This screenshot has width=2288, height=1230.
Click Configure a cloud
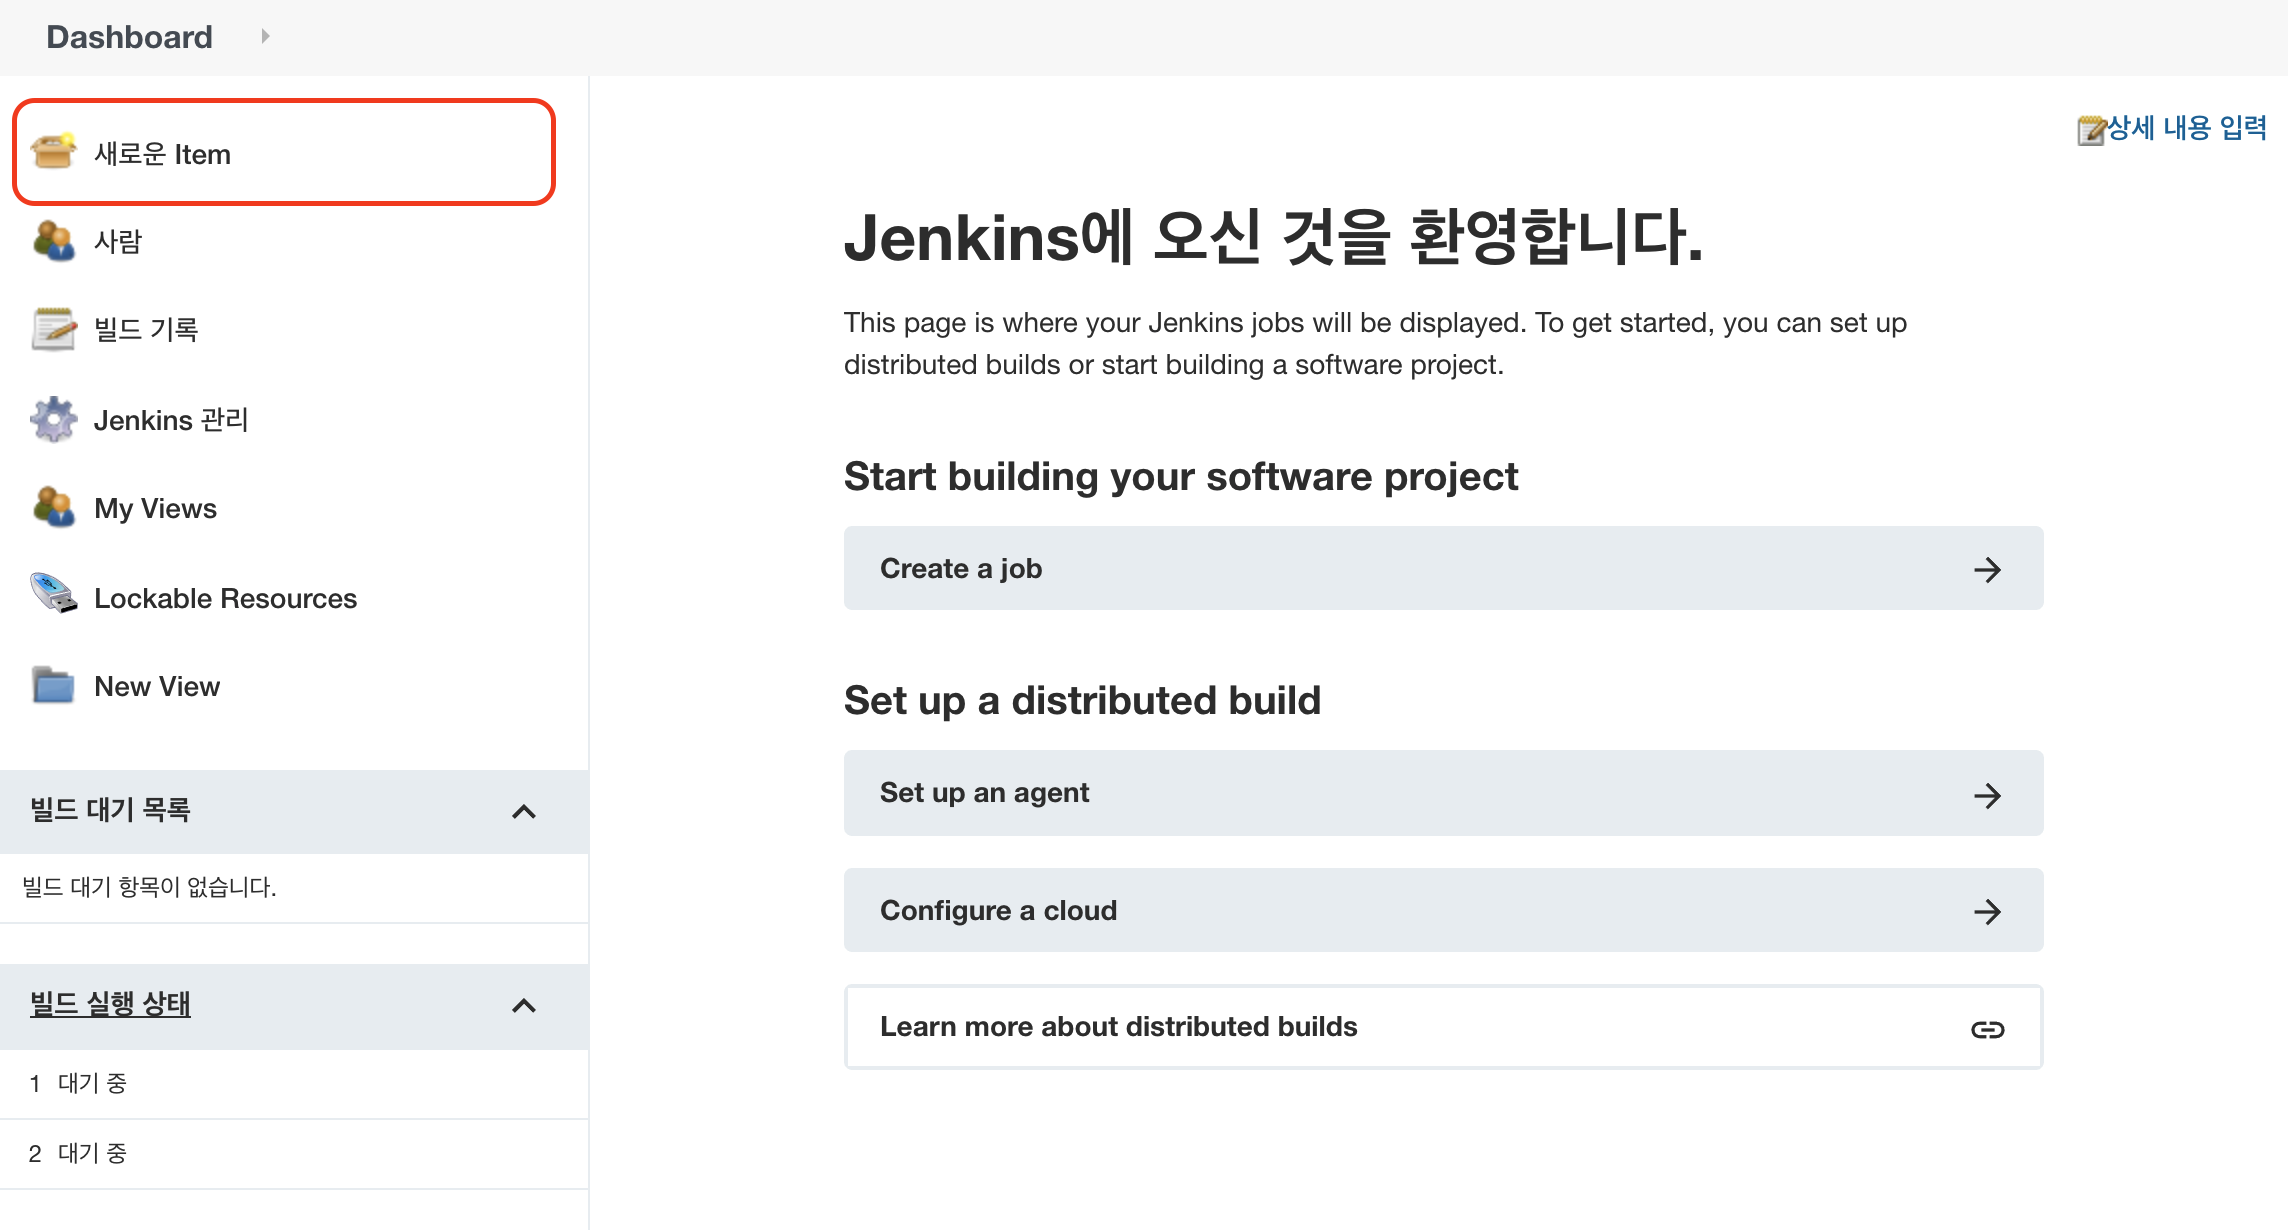pos(1443,910)
